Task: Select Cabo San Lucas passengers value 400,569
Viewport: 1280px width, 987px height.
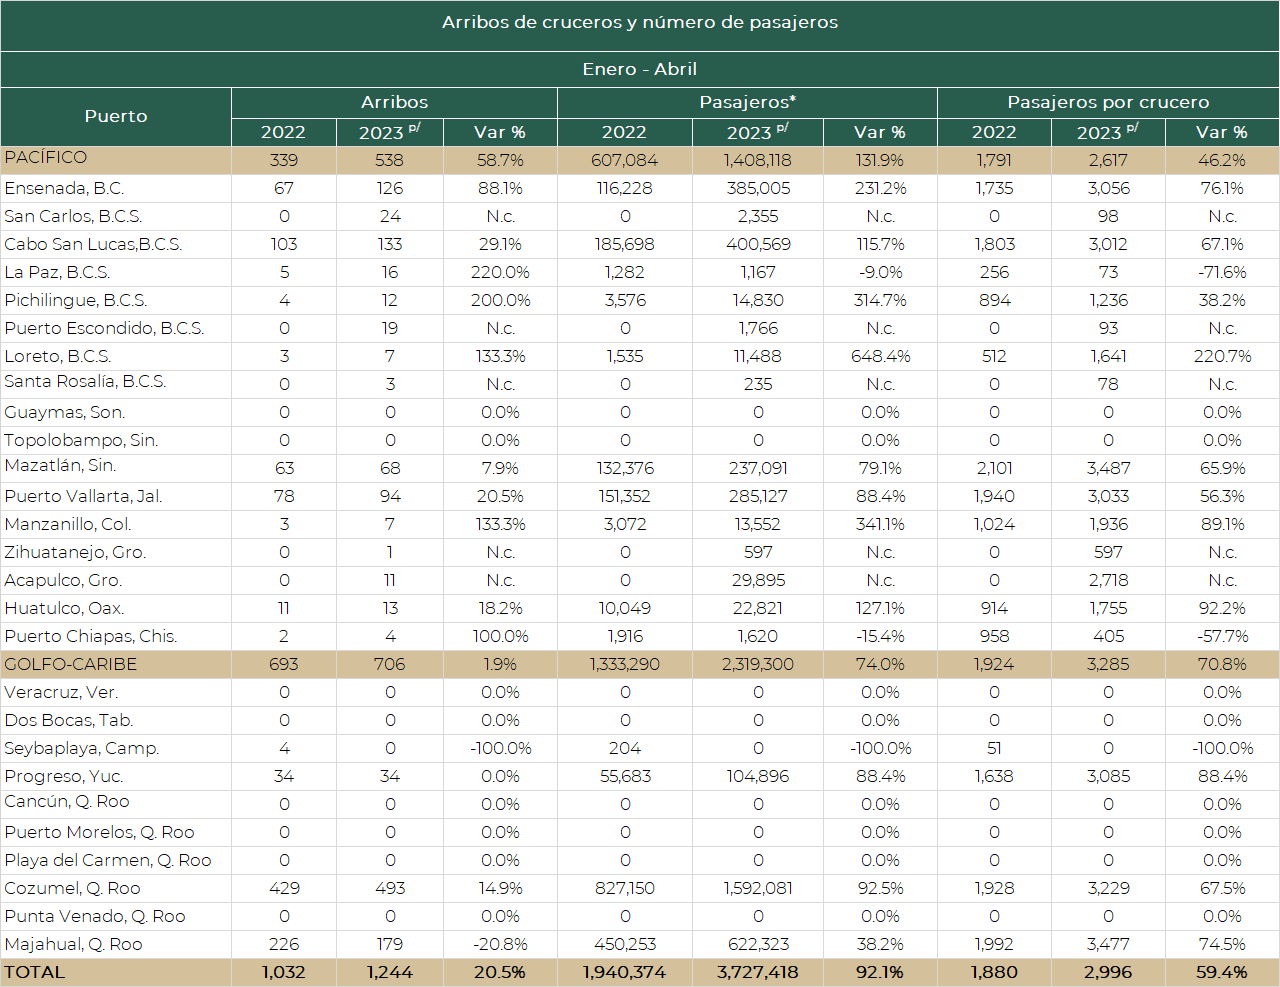Action: [758, 244]
